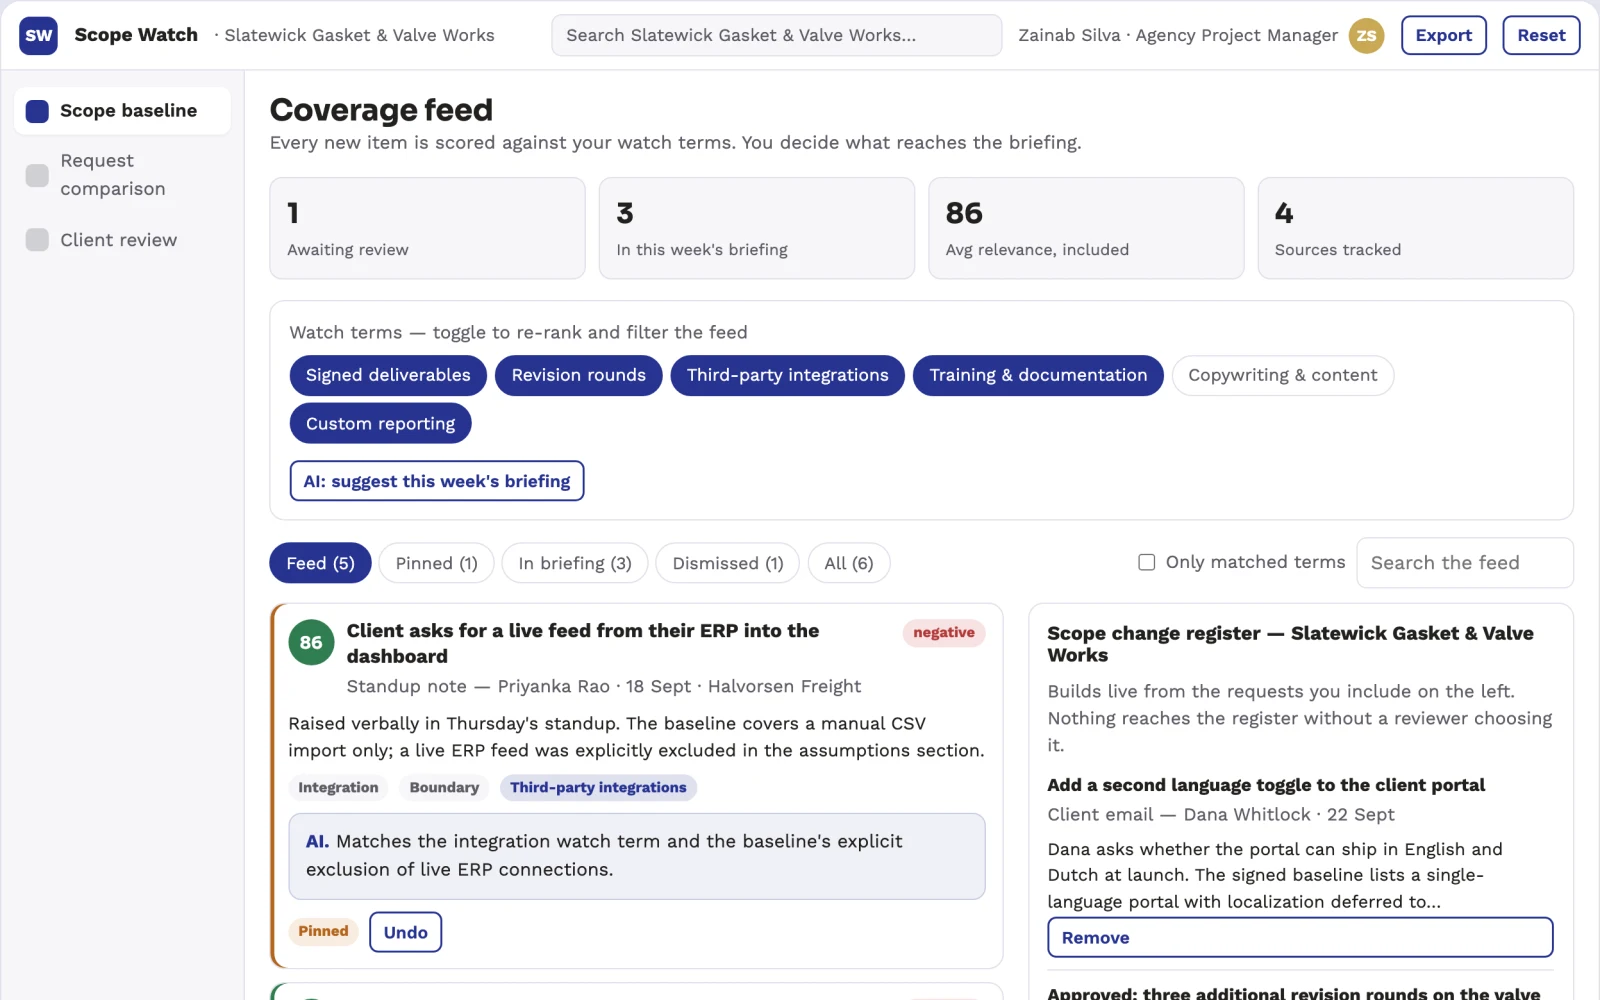Open Client review in the sidebar
1600x1000 pixels.
(x=122, y=240)
